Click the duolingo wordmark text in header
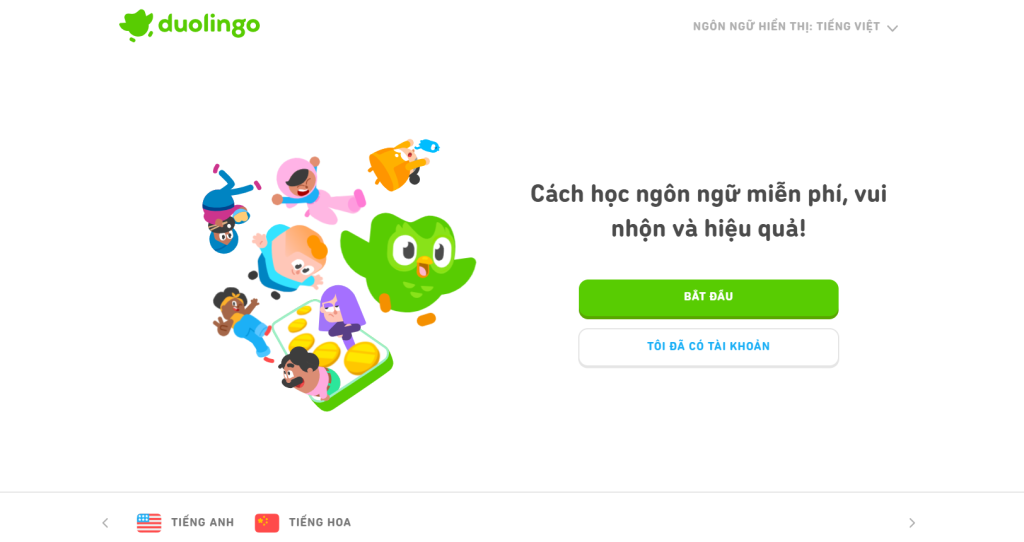Viewport: 1024px width, 542px height. tap(209, 25)
